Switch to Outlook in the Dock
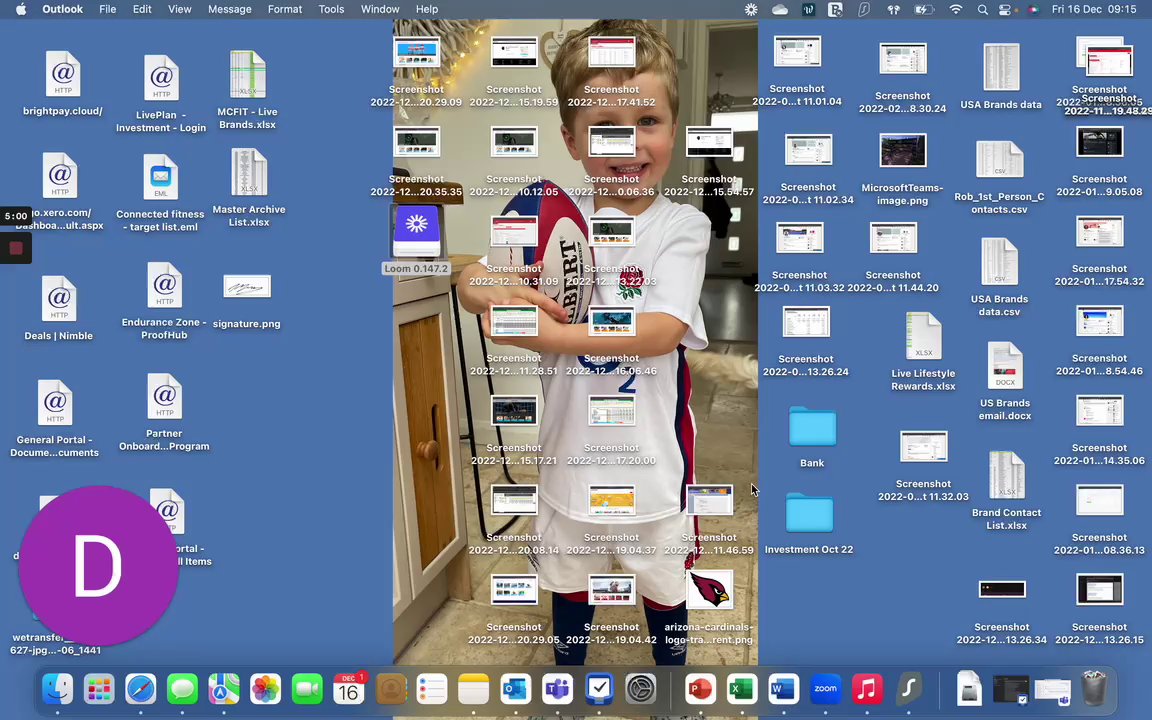 [516, 689]
